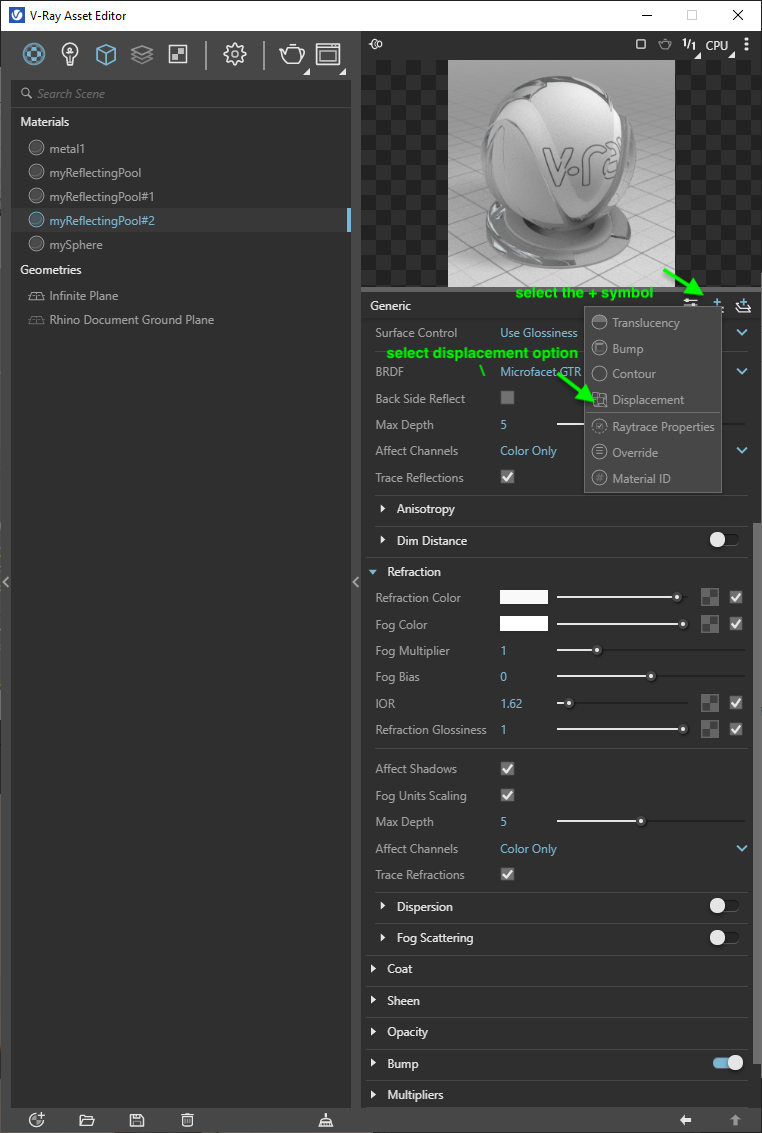
Task: Toggle the Trace Refractions checkbox
Action: pos(508,874)
